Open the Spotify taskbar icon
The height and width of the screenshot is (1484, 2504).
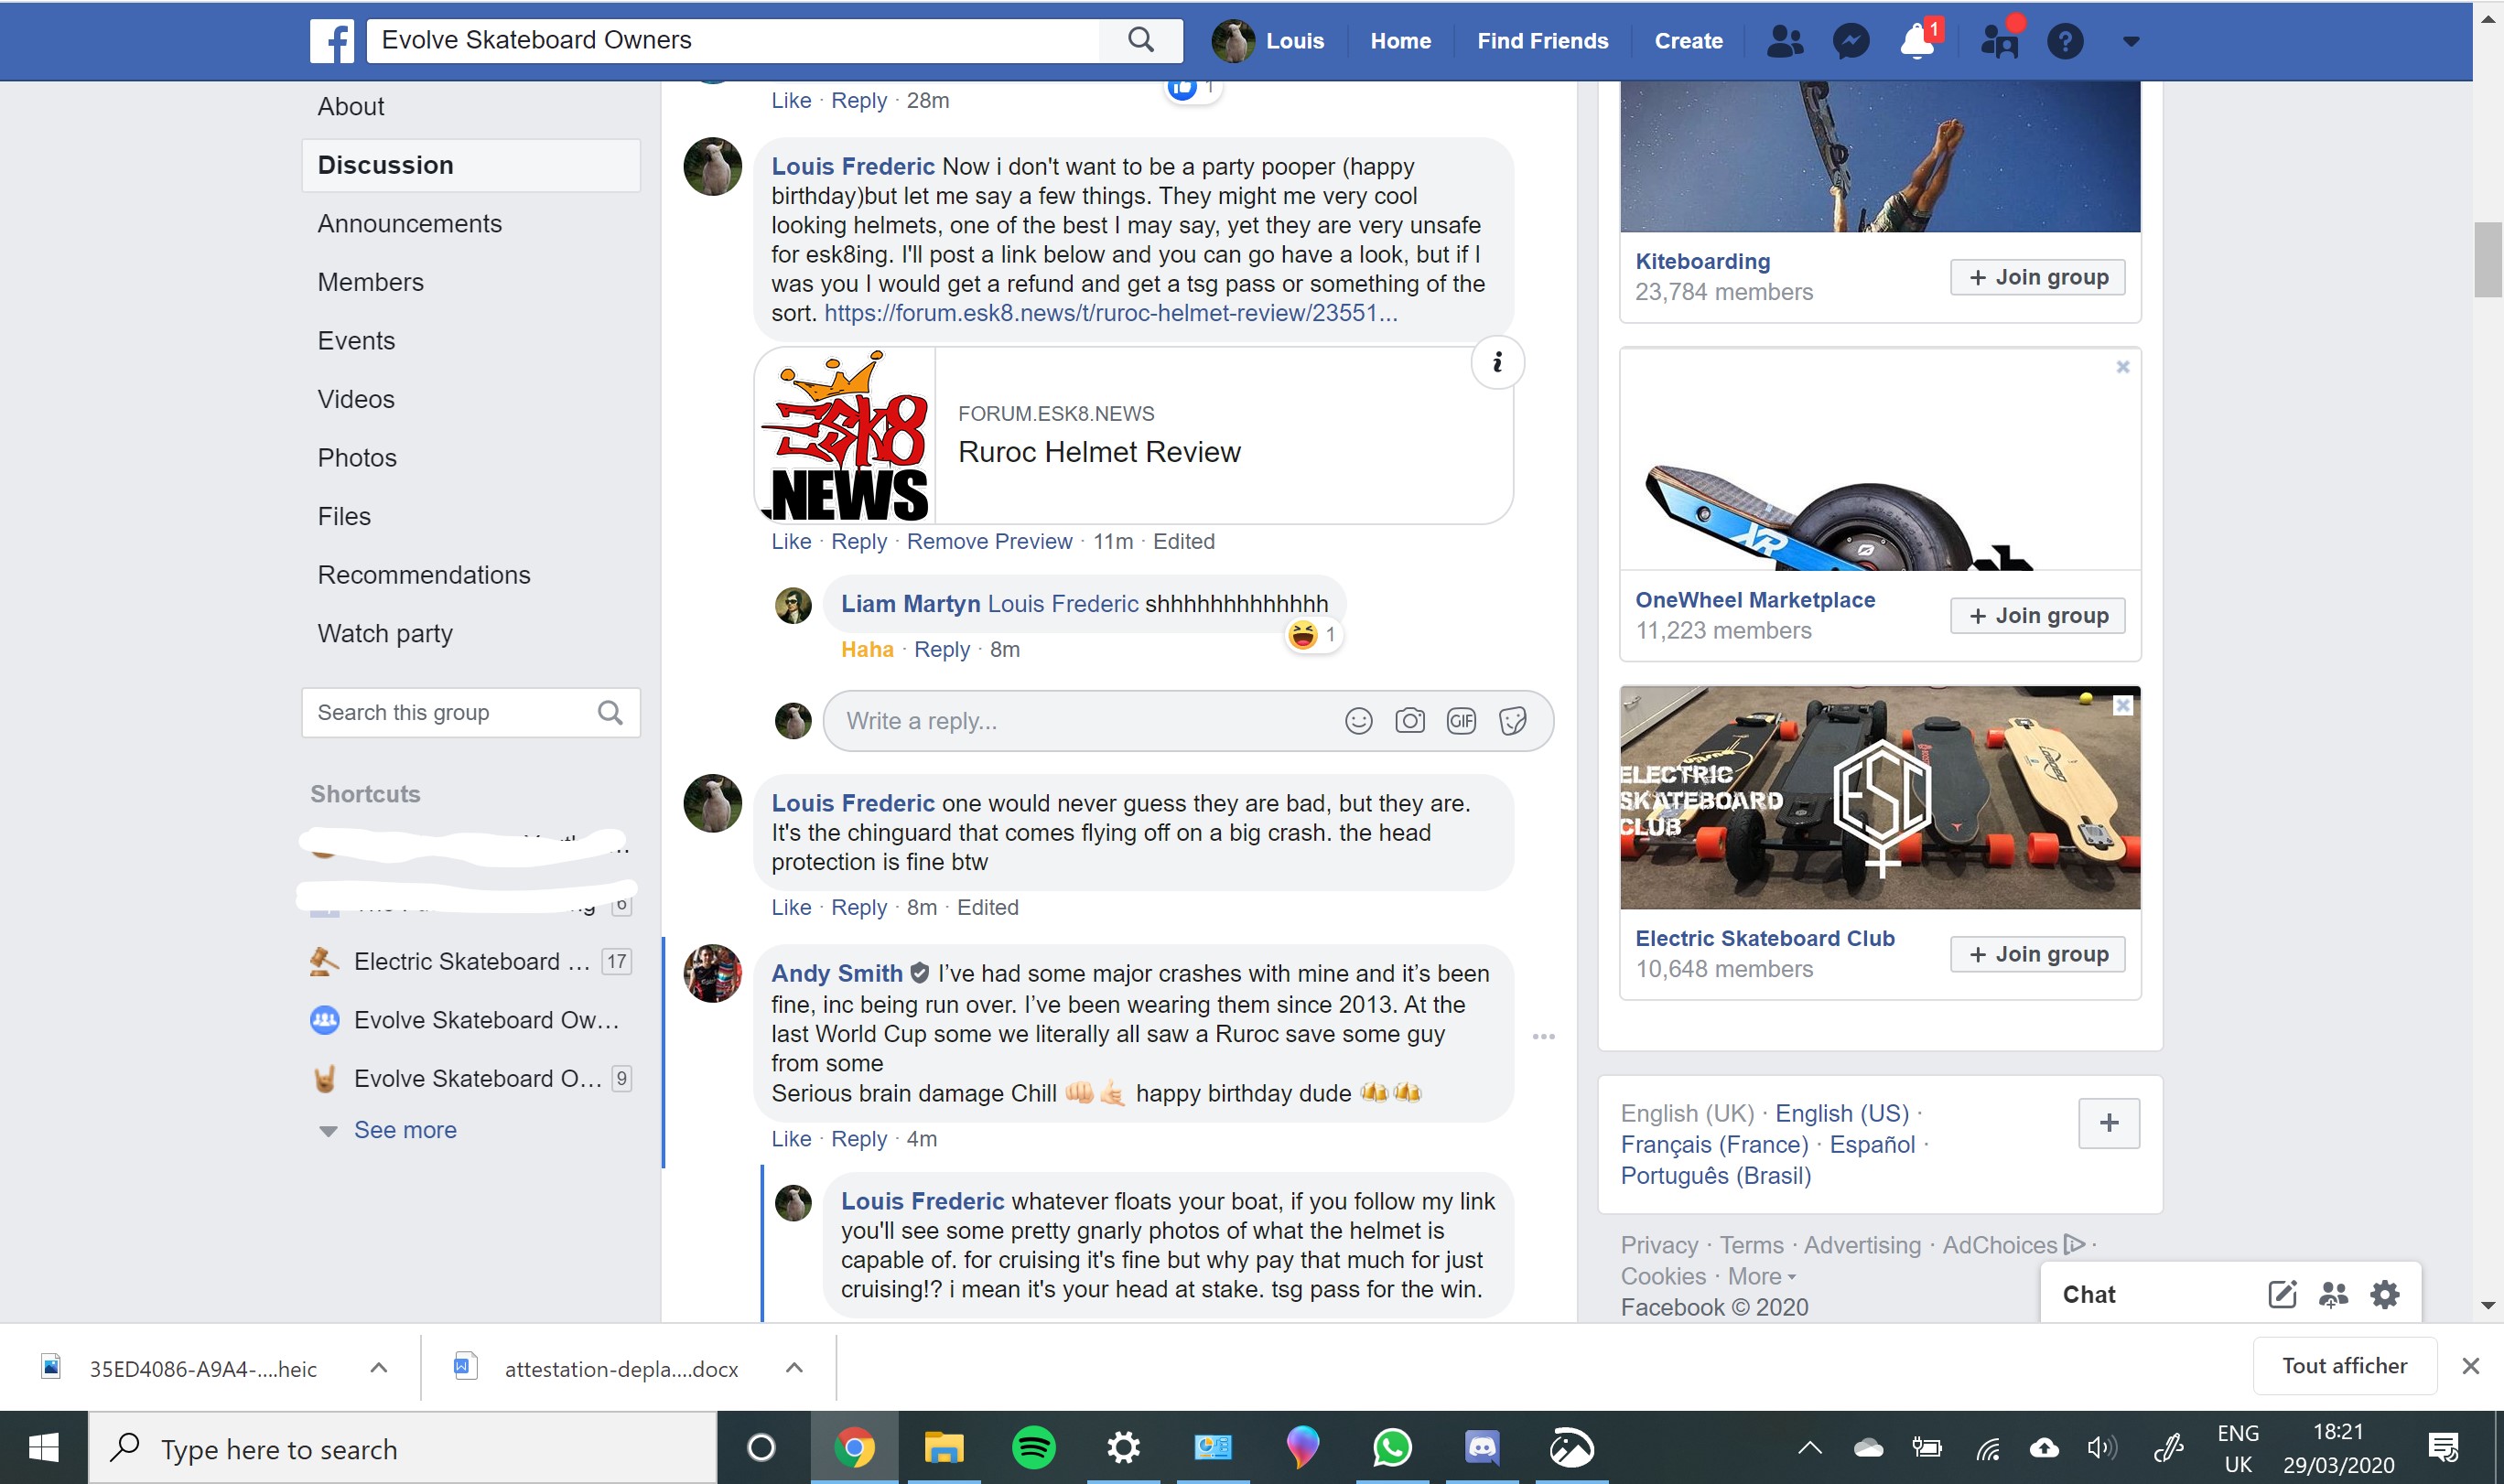click(x=1034, y=1448)
